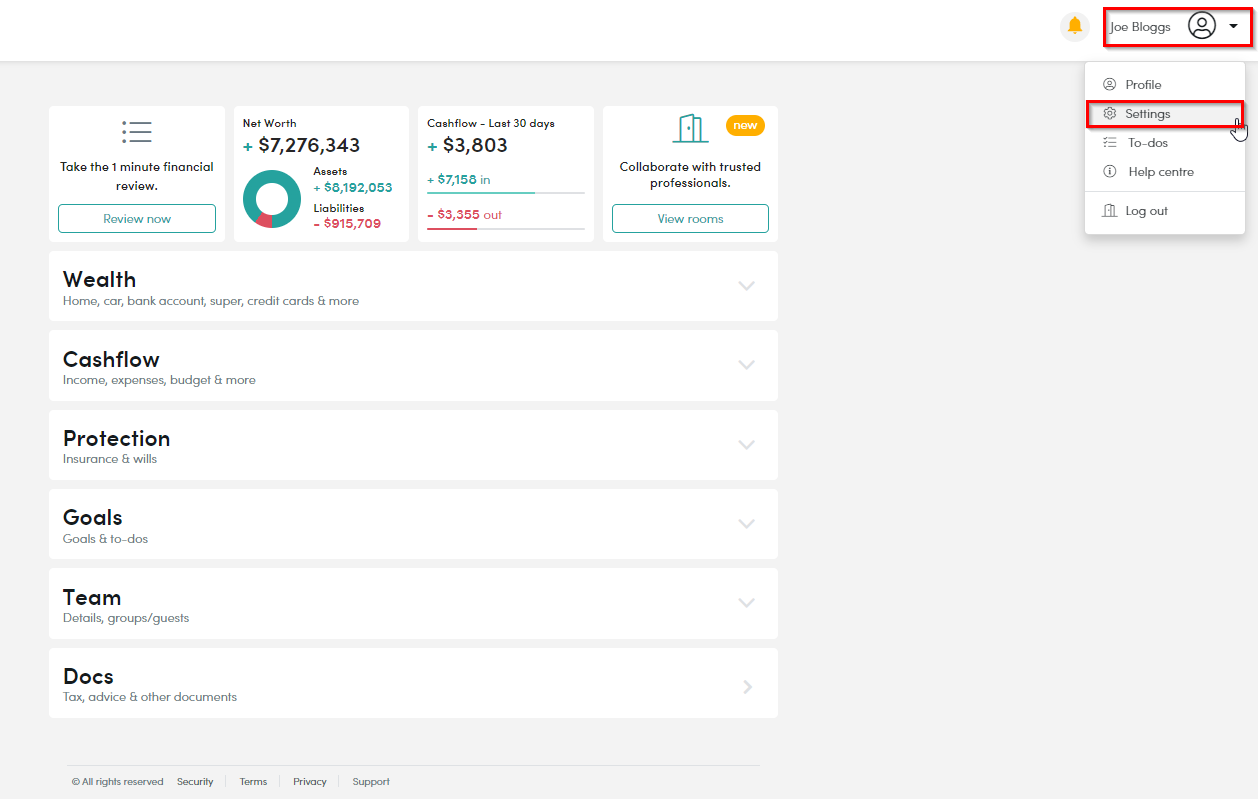Click the list icon above financial review
This screenshot has width=1258, height=799.
pyautogui.click(x=137, y=131)
